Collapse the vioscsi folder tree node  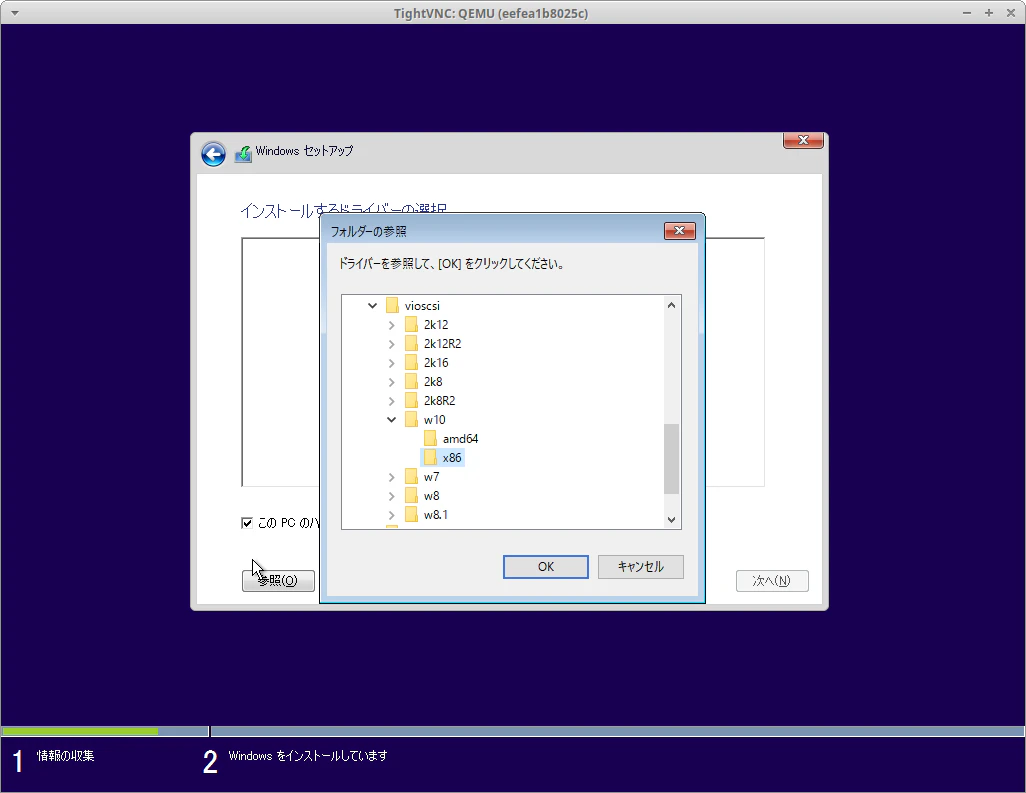coord(372,306)
